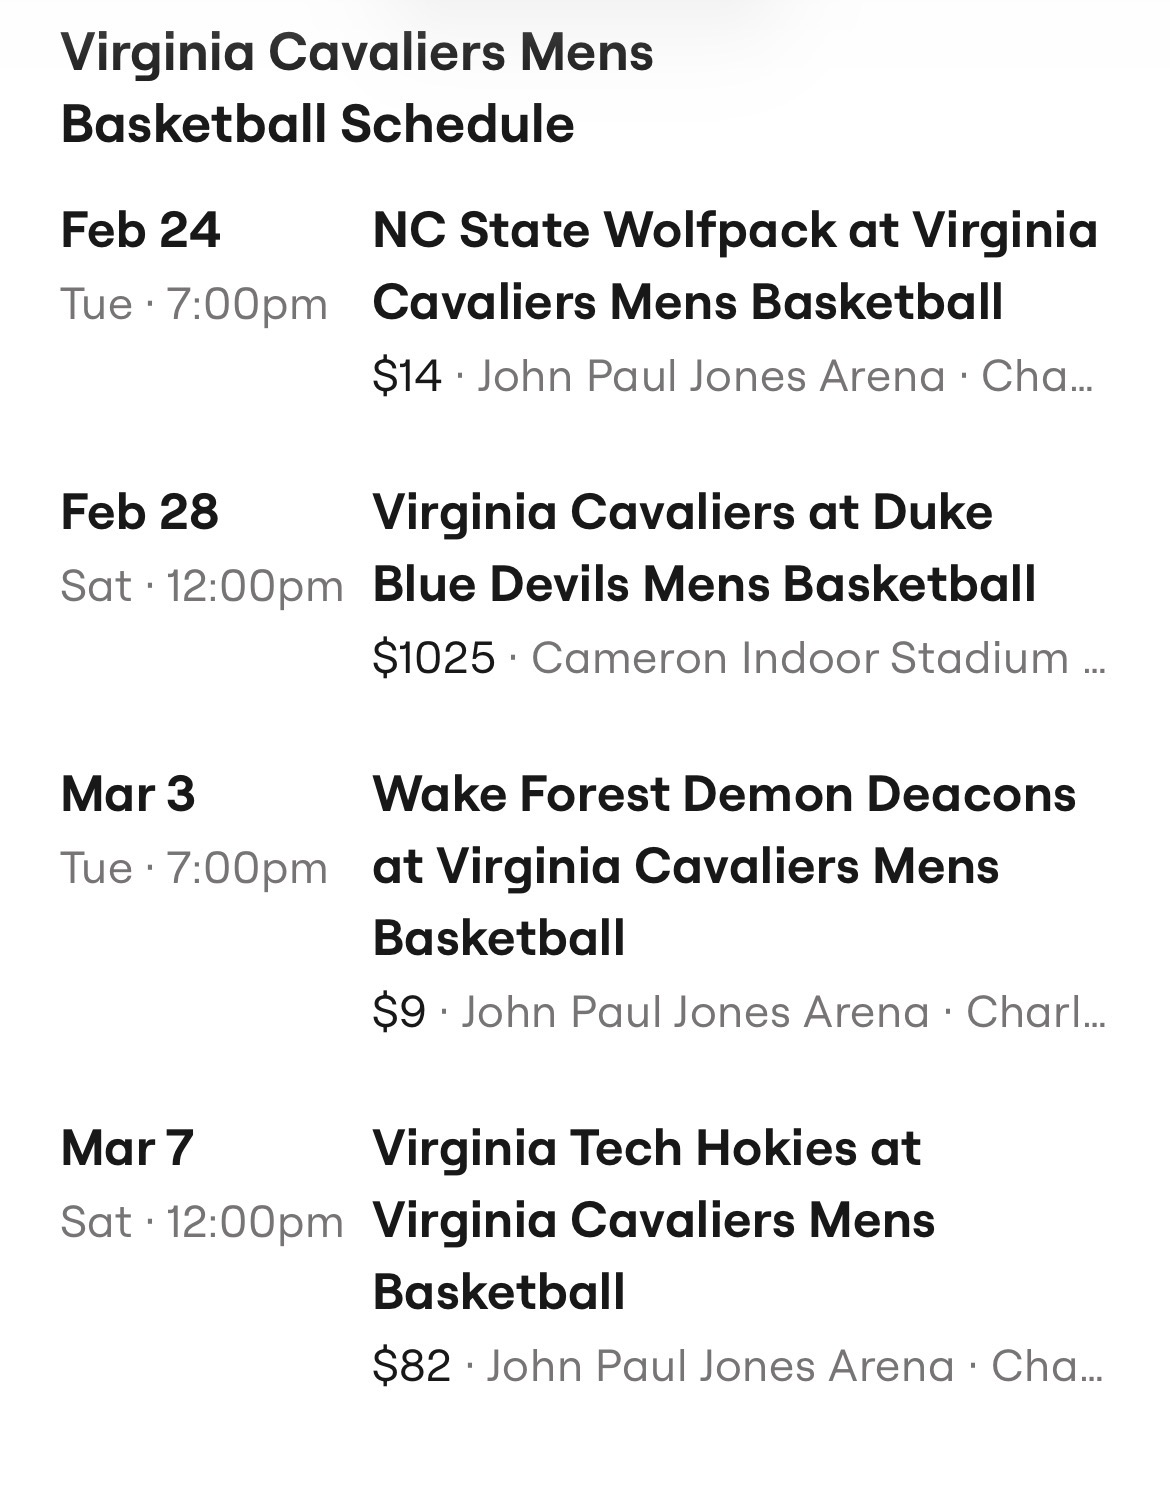The height and width of the screenshot is (1511, 1170).
Task: Tap John Paul Jones Arena for Virginia Tech game
Action: click(720, 1367)
